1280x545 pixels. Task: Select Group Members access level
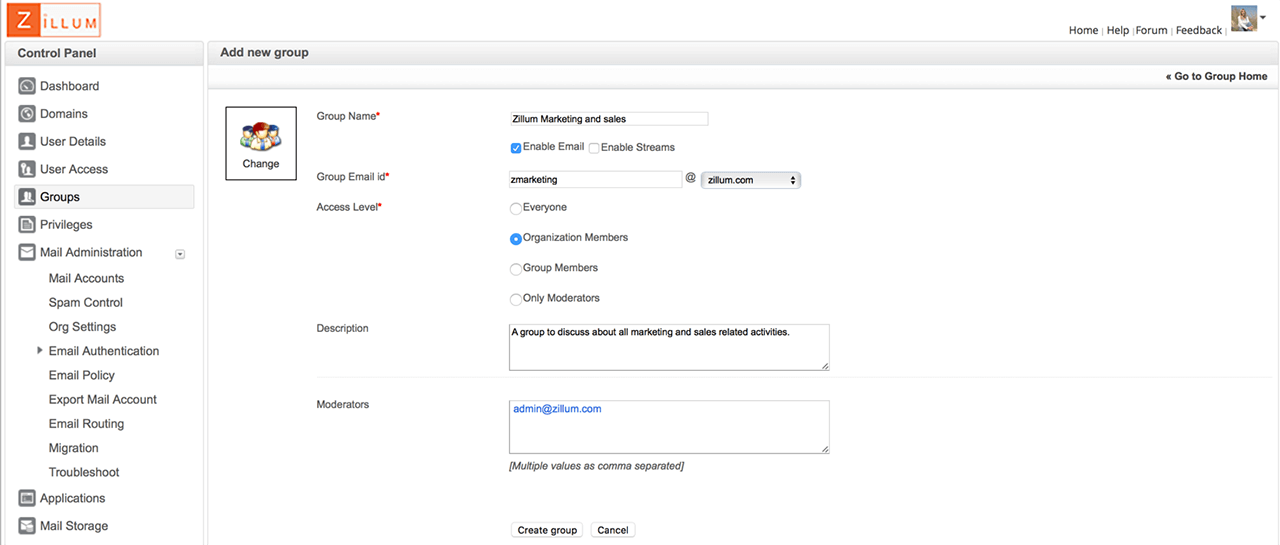pos(516,269)
